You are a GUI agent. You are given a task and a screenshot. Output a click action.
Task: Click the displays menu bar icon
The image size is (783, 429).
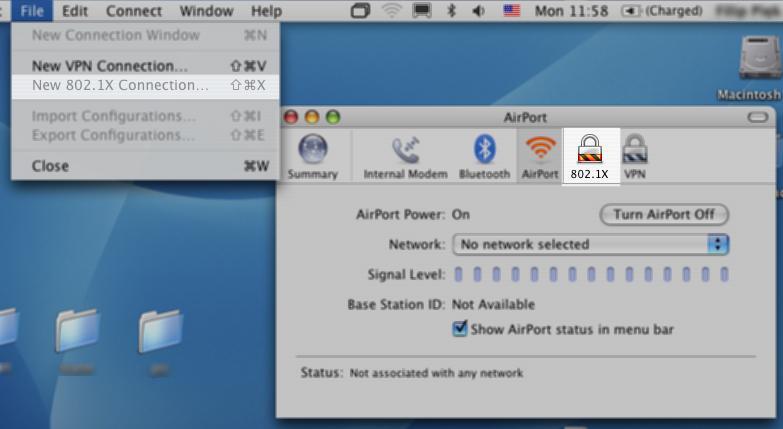tap(422, 10)
